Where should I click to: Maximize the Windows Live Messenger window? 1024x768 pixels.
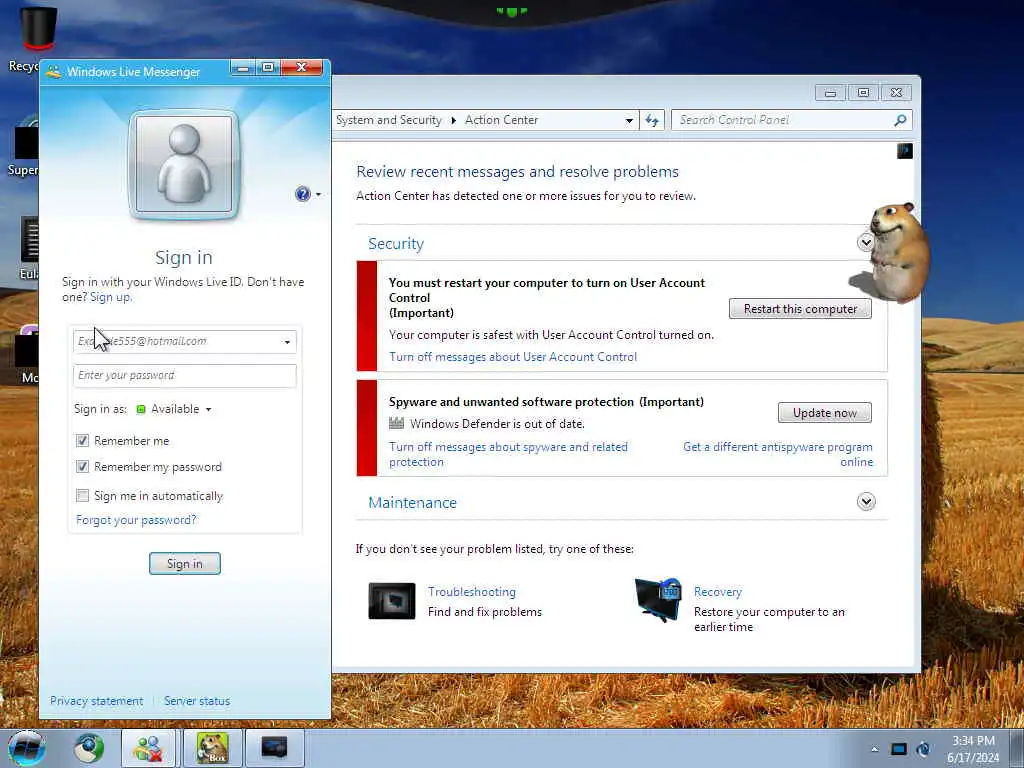(x=268, y=67)
